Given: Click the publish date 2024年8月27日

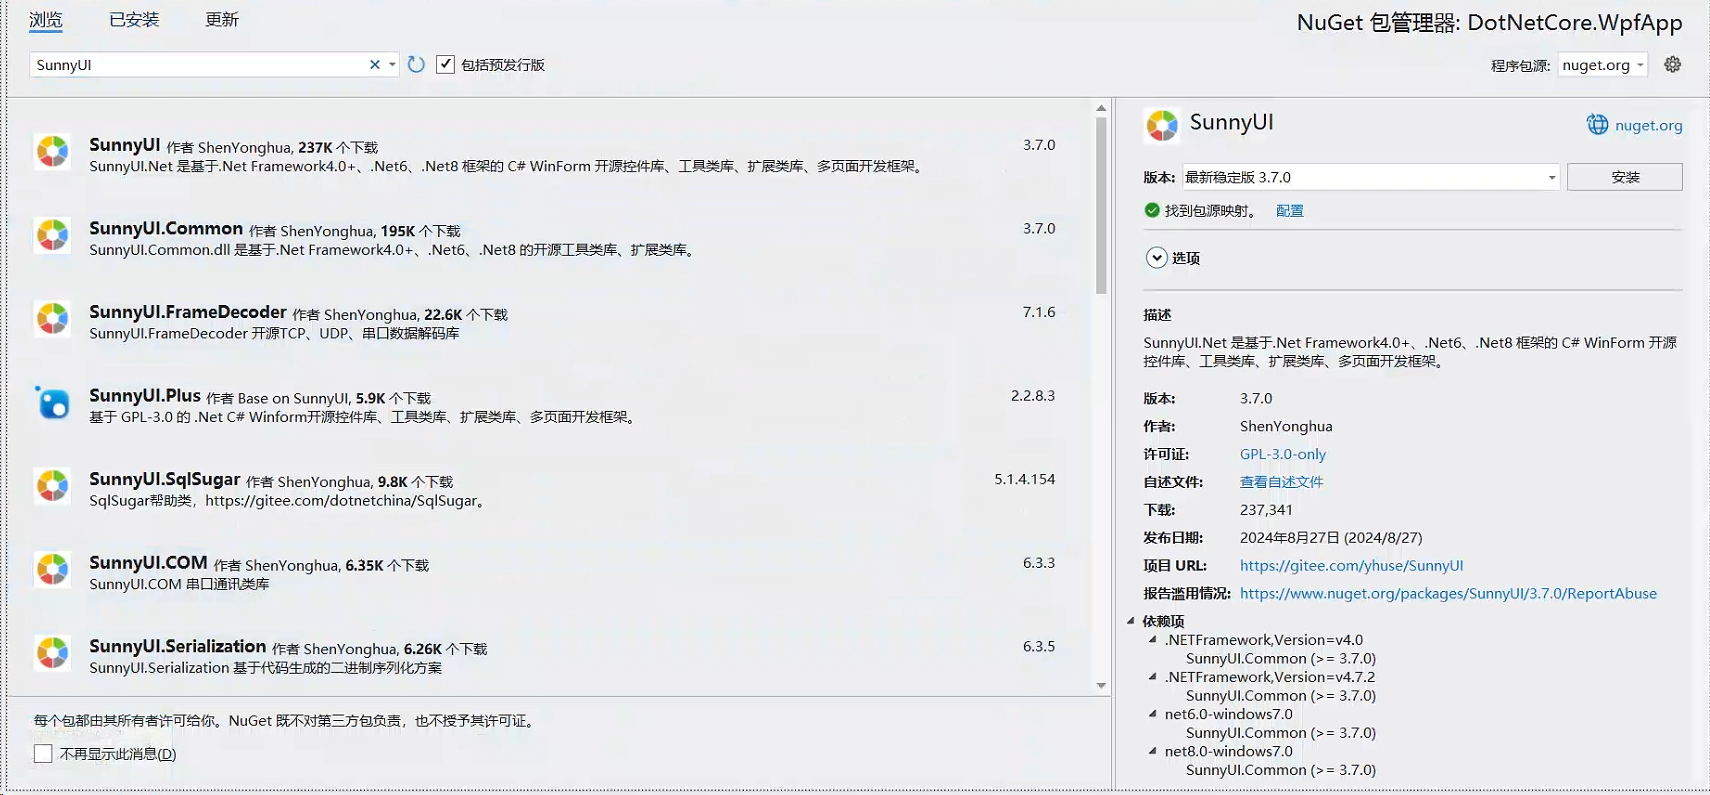Looking at the screenshot, I should point(1331,538).
